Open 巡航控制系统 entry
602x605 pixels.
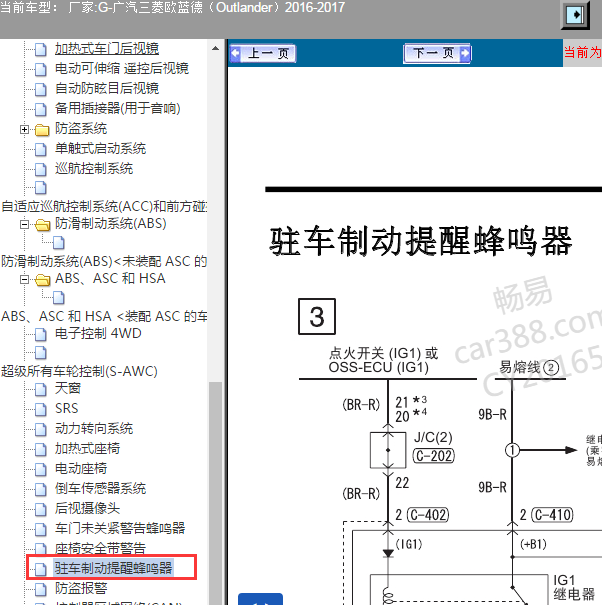coord(94,169)
